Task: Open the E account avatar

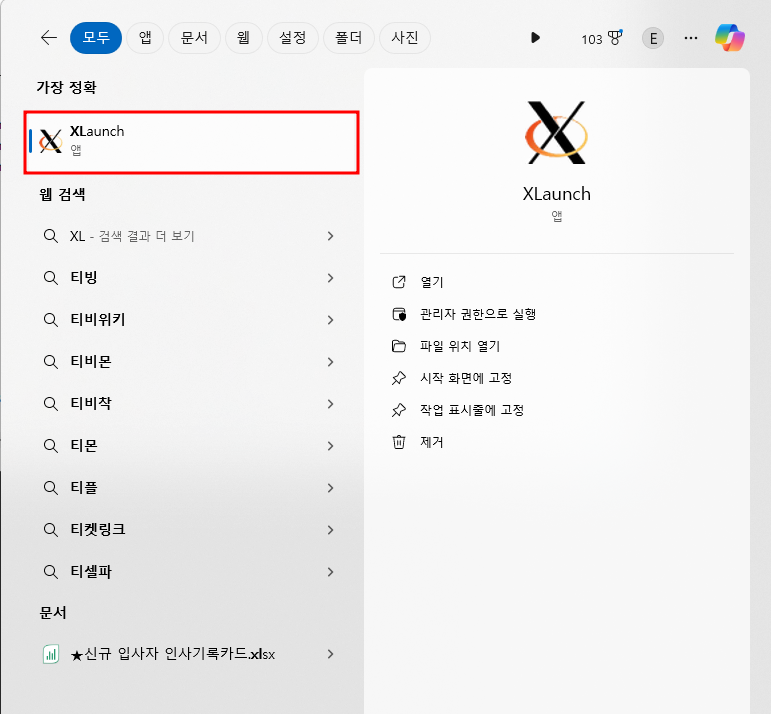Action: pos(653,38)
